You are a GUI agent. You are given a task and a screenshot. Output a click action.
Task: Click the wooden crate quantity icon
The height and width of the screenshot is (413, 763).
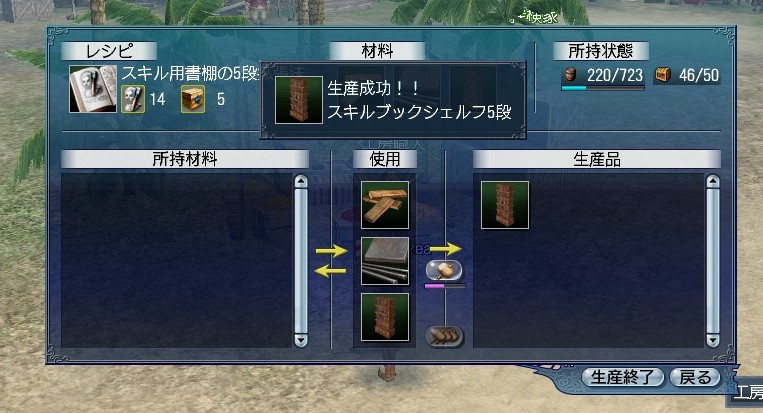click(193, 99)
